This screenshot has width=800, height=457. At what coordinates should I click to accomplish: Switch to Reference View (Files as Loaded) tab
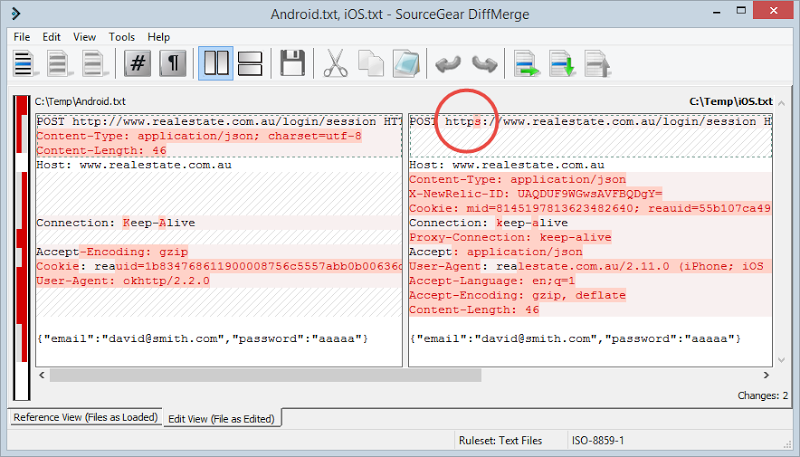click(85, 417)
